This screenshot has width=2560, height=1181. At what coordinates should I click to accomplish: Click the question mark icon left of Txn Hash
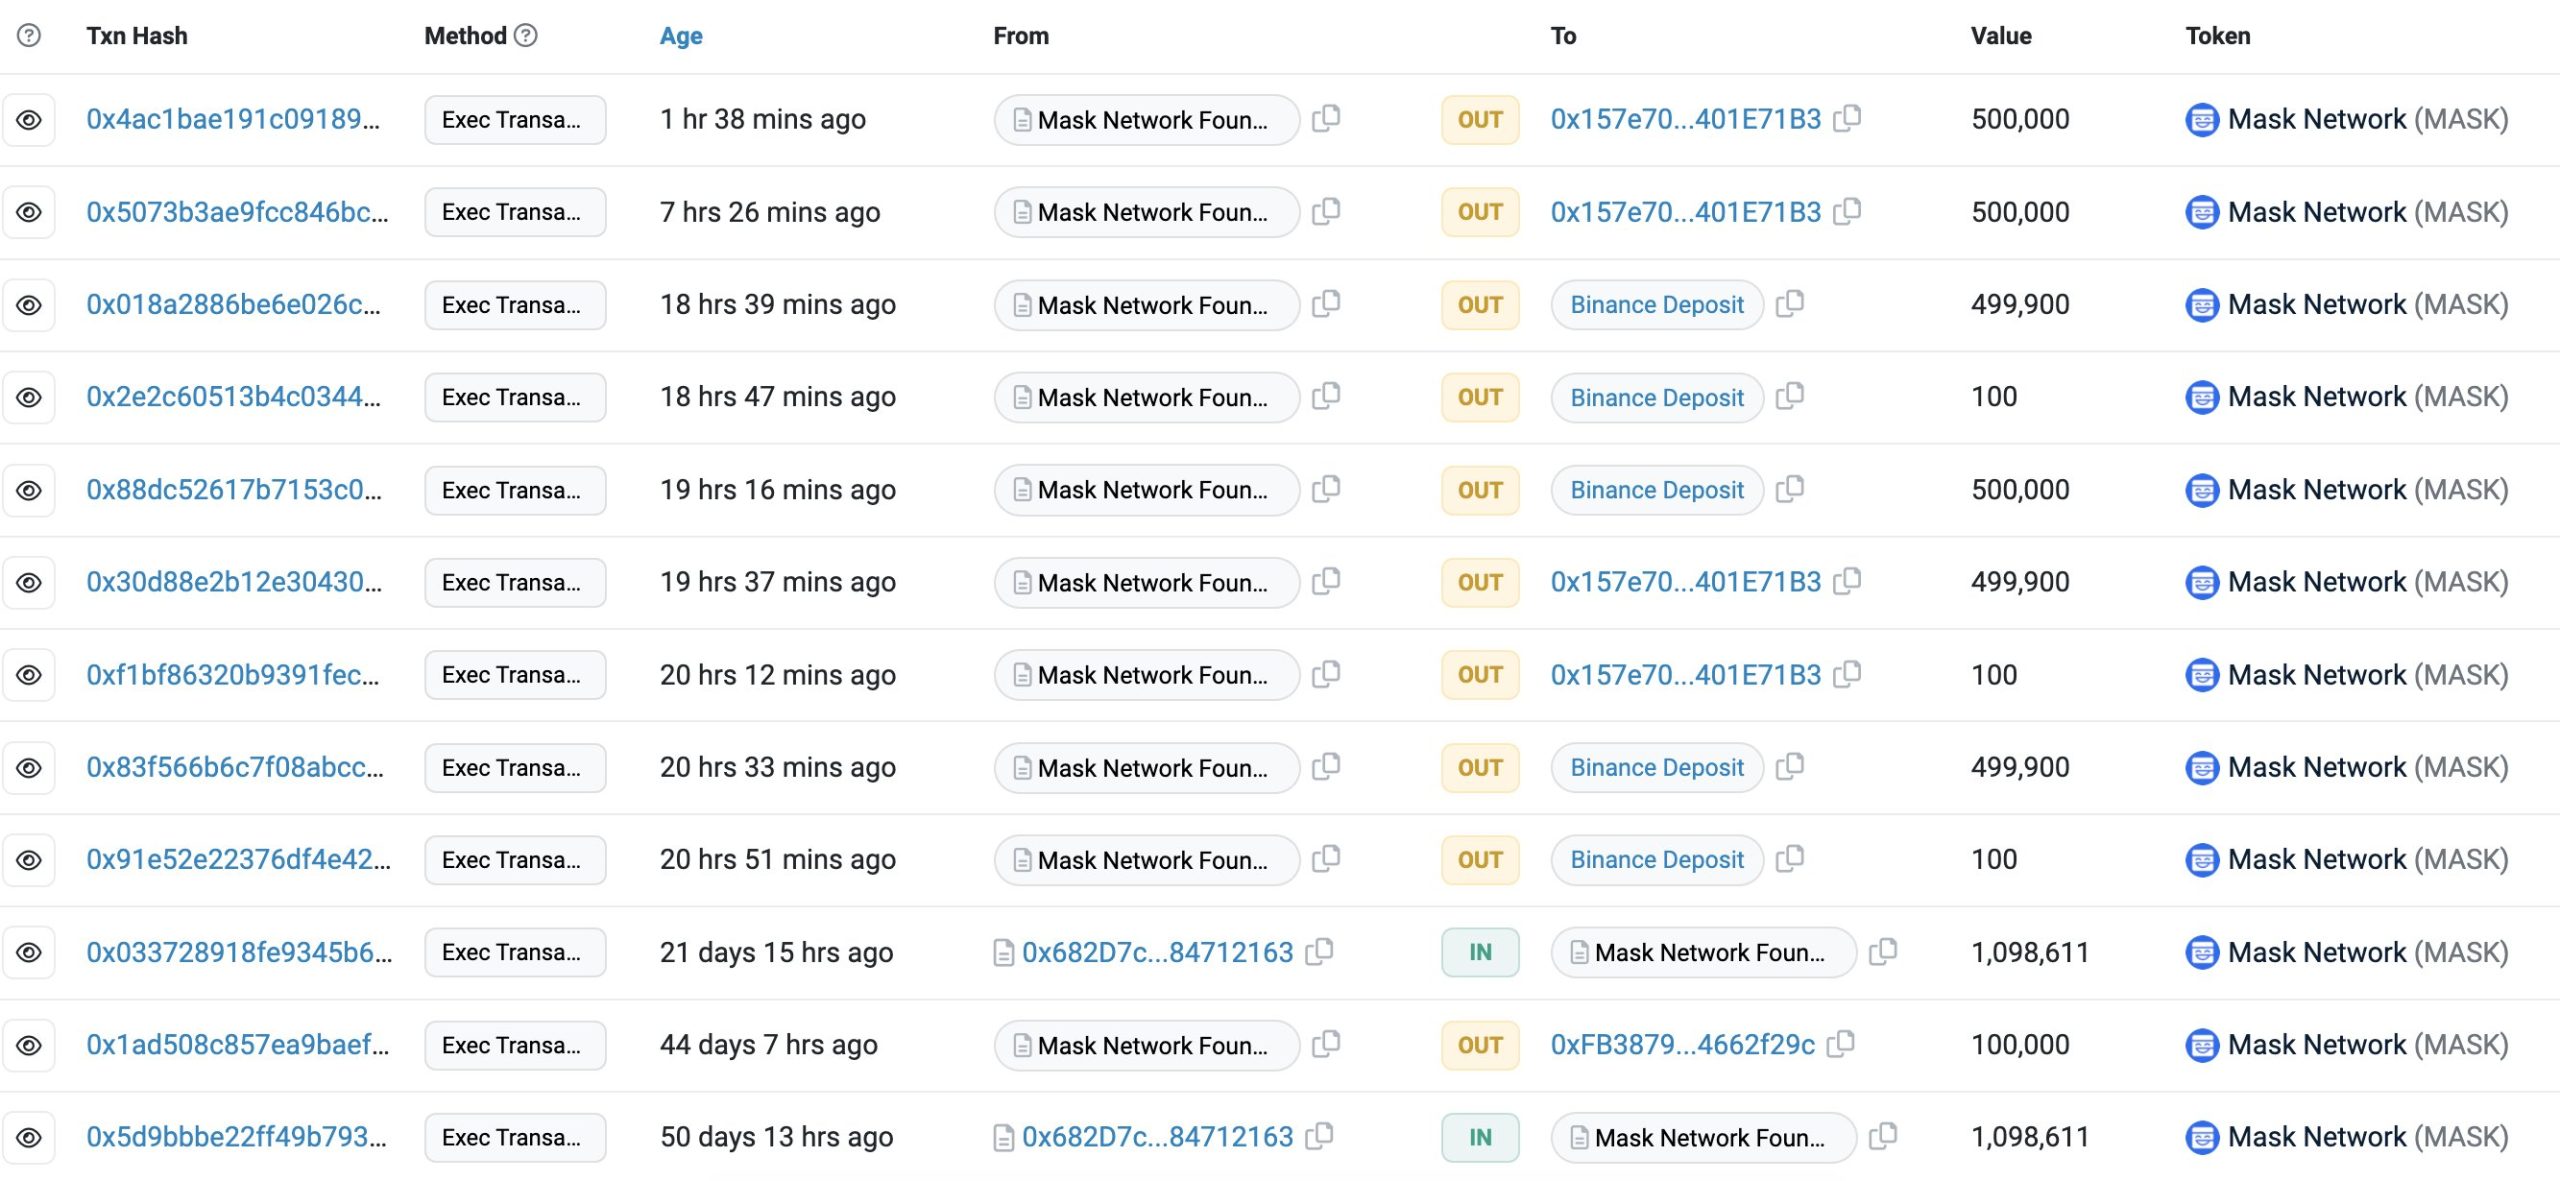[29, 35]
